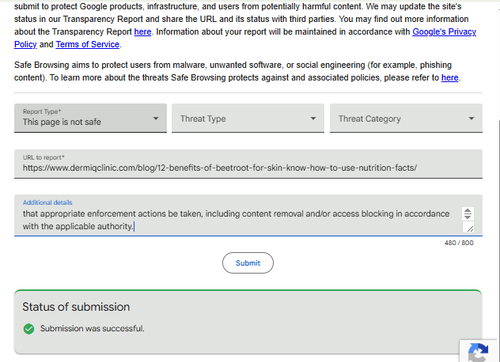500x362 pixels.
Task: Open the Report Type dropdown
Action: click(90, 118)
